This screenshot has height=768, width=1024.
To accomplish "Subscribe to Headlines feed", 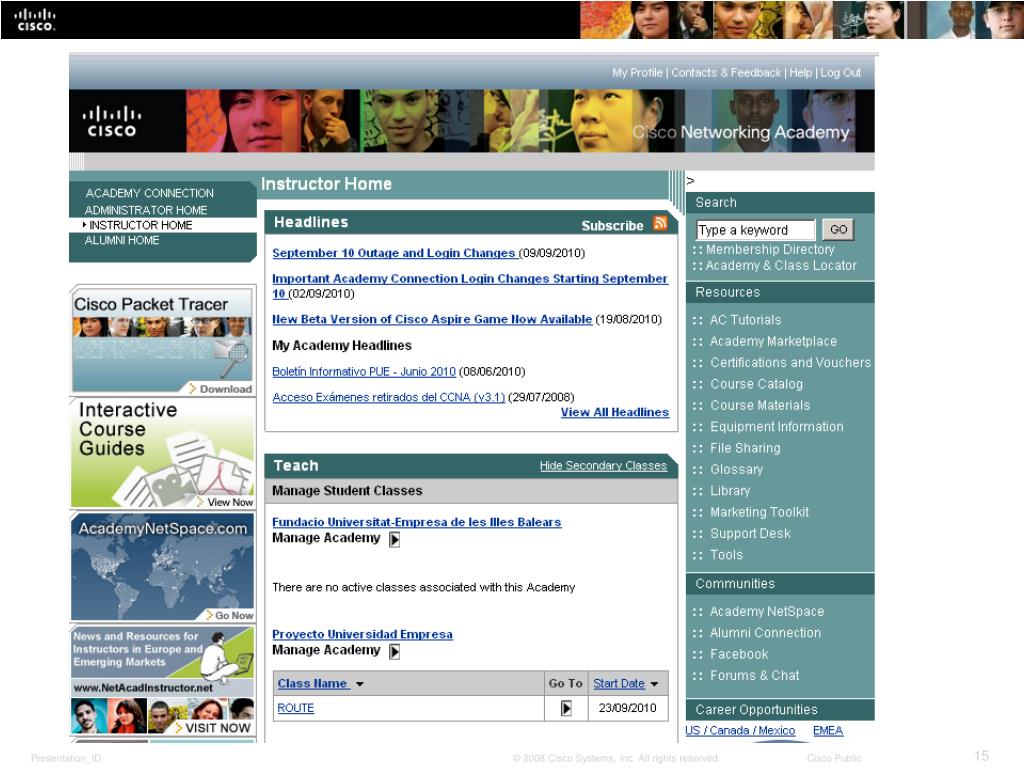I will [613, 226].
